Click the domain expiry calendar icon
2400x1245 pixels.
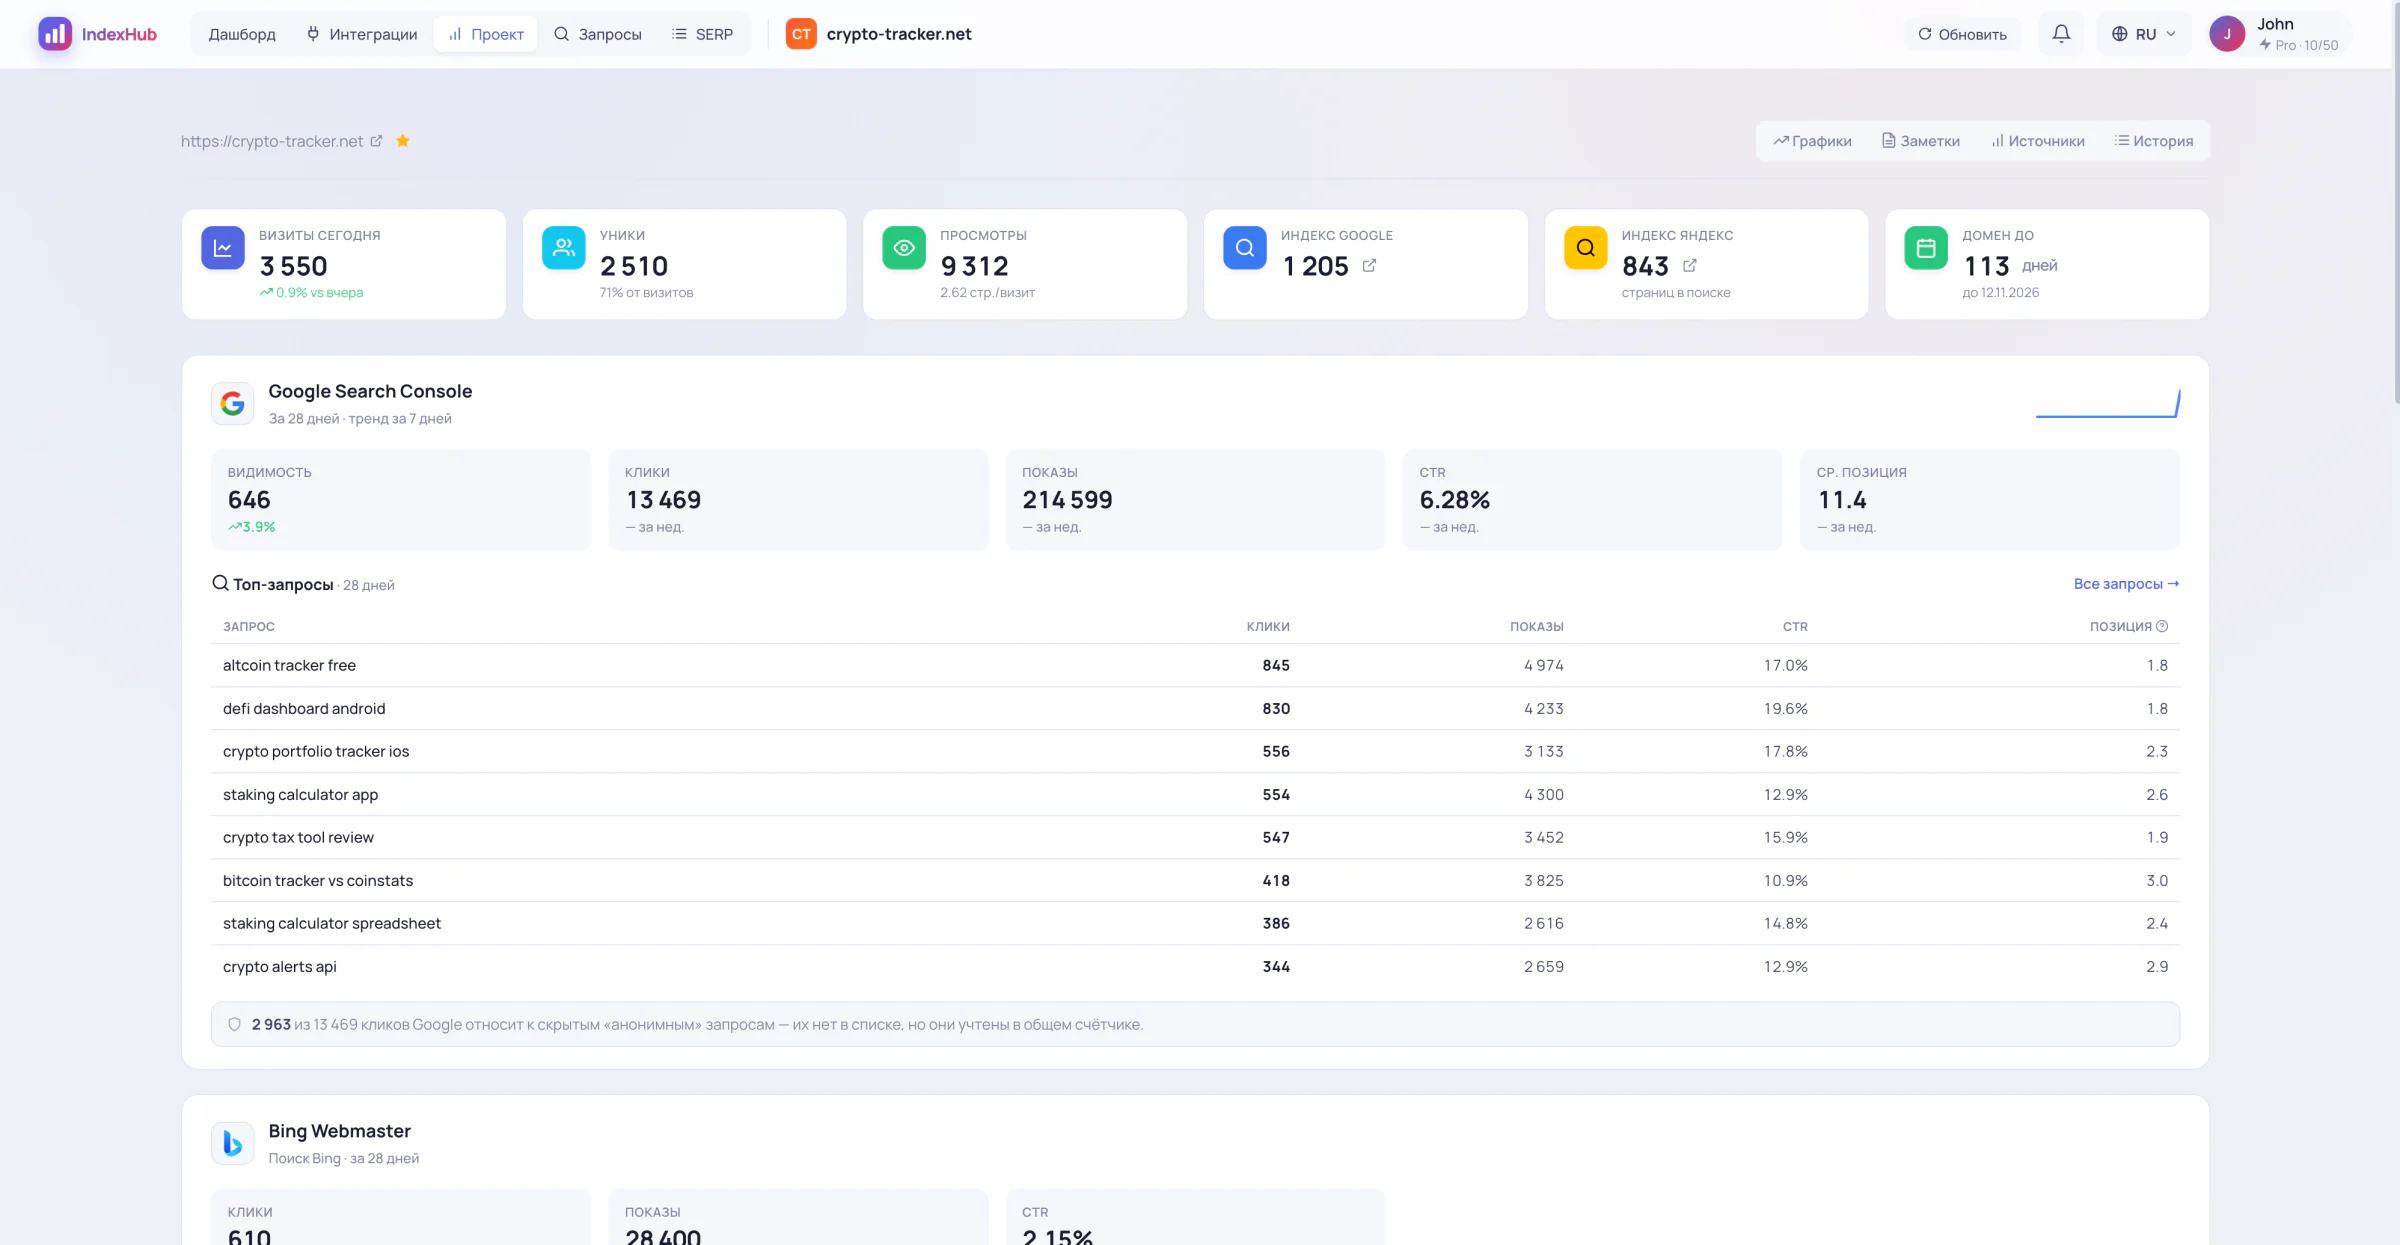point(1926,248)
